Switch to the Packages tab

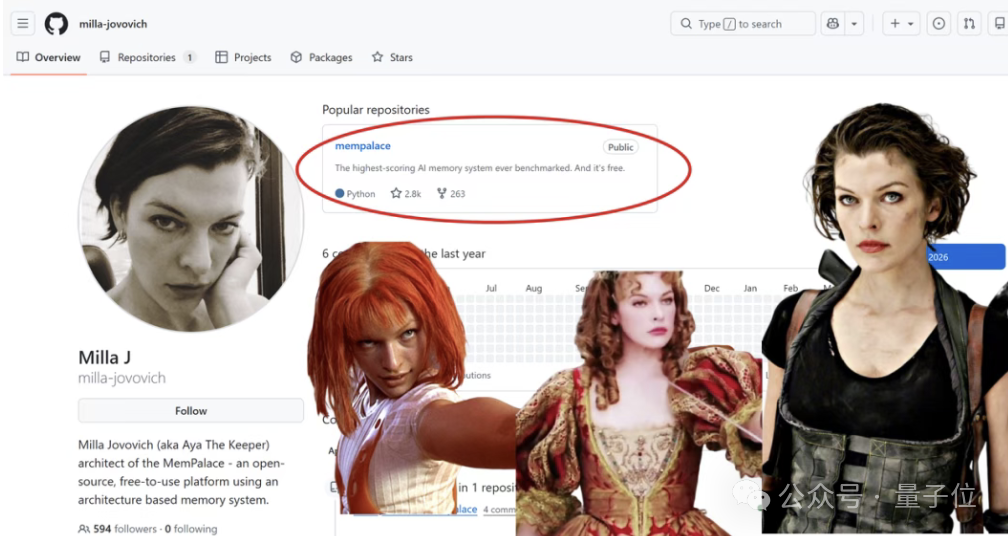tap(321, 57)
